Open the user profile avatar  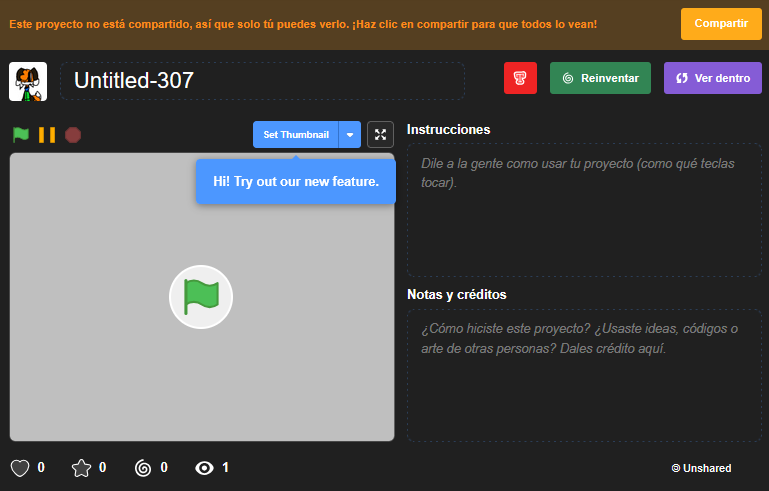(28, 81)
